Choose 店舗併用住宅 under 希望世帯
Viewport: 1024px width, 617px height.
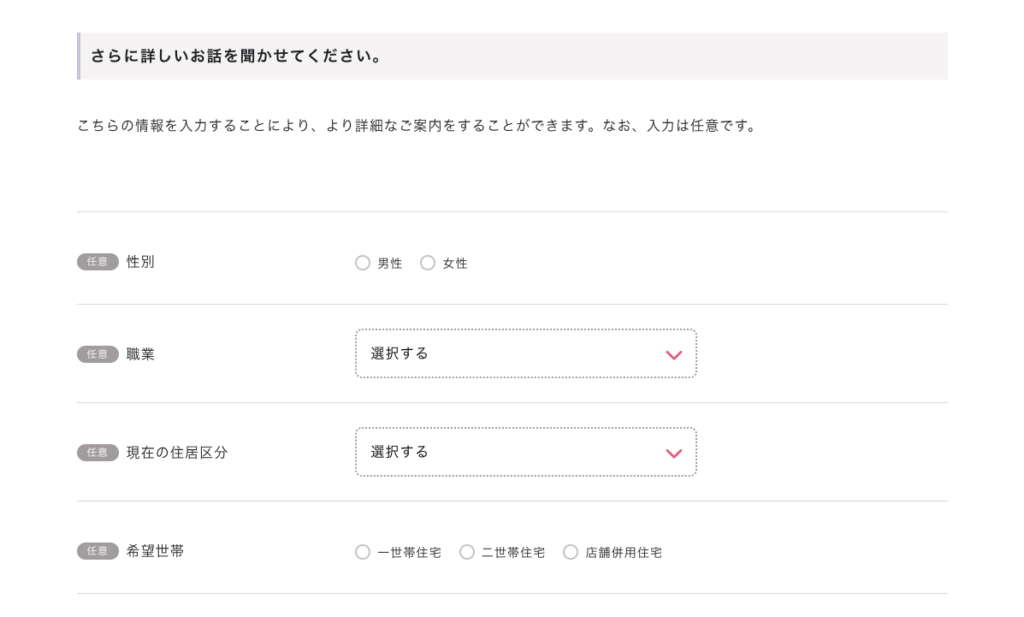(x=570, y=551)
